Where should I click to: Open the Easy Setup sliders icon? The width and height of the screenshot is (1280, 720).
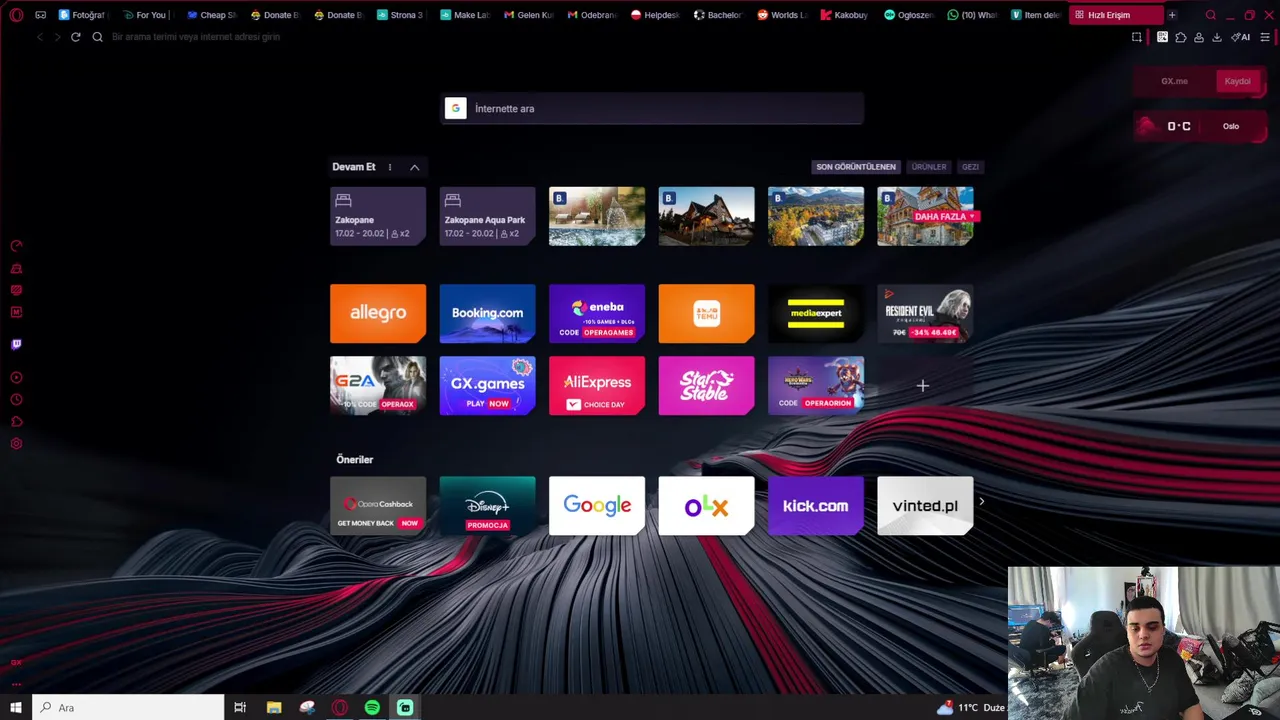coord(1265,37)
